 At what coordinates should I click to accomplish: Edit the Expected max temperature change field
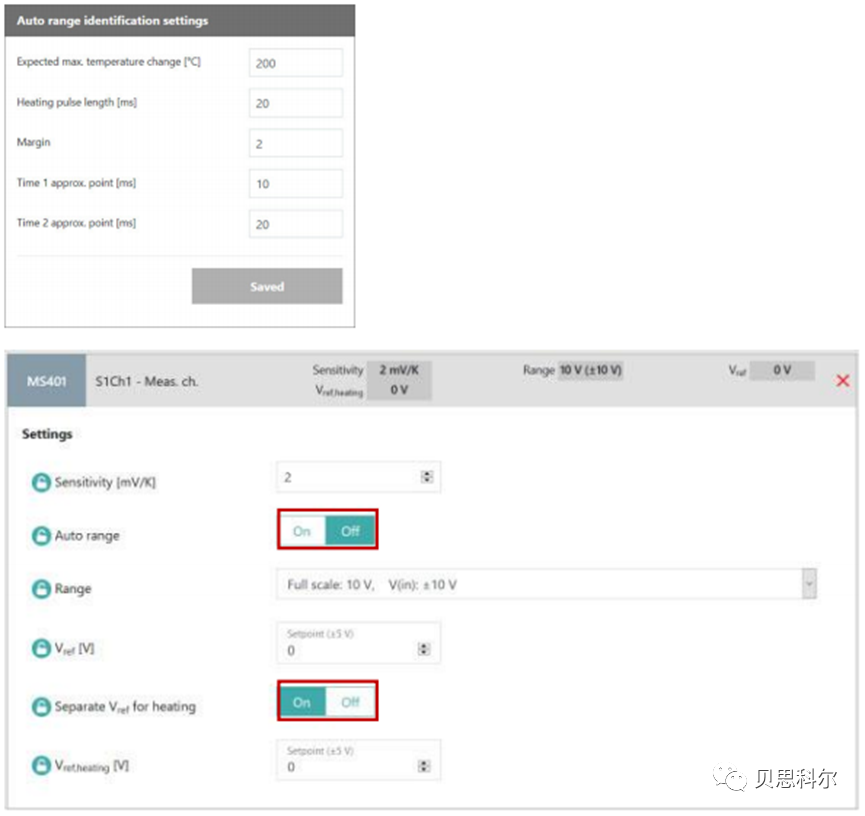coord(295,62)
